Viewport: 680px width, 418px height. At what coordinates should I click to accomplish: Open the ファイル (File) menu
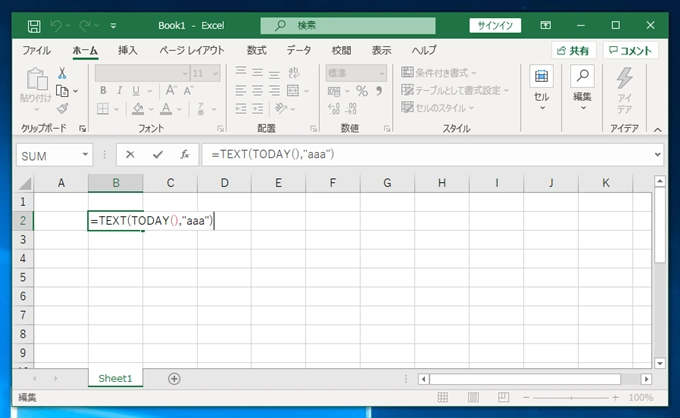point(36,50)
